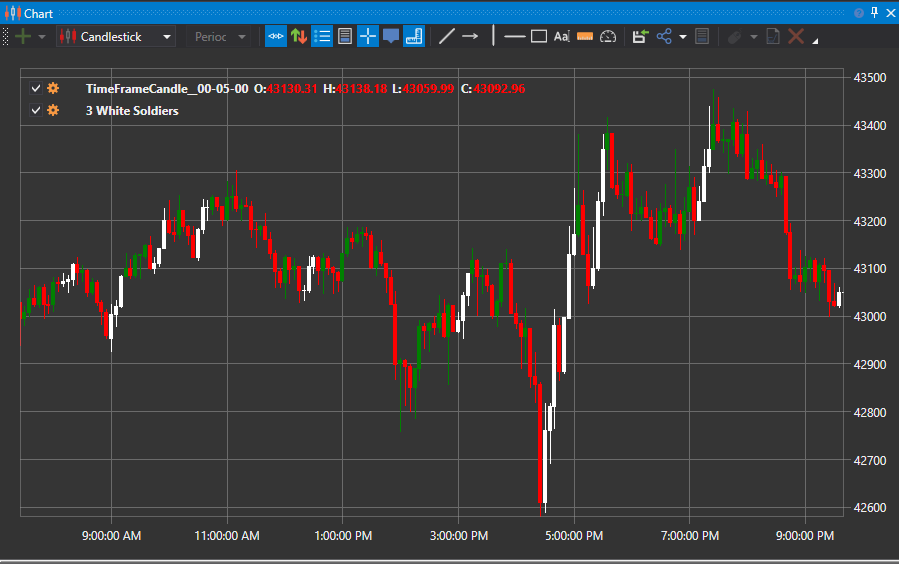Click the share icon in toolbar
Screen dimensions: 899x564
[664, 37]
